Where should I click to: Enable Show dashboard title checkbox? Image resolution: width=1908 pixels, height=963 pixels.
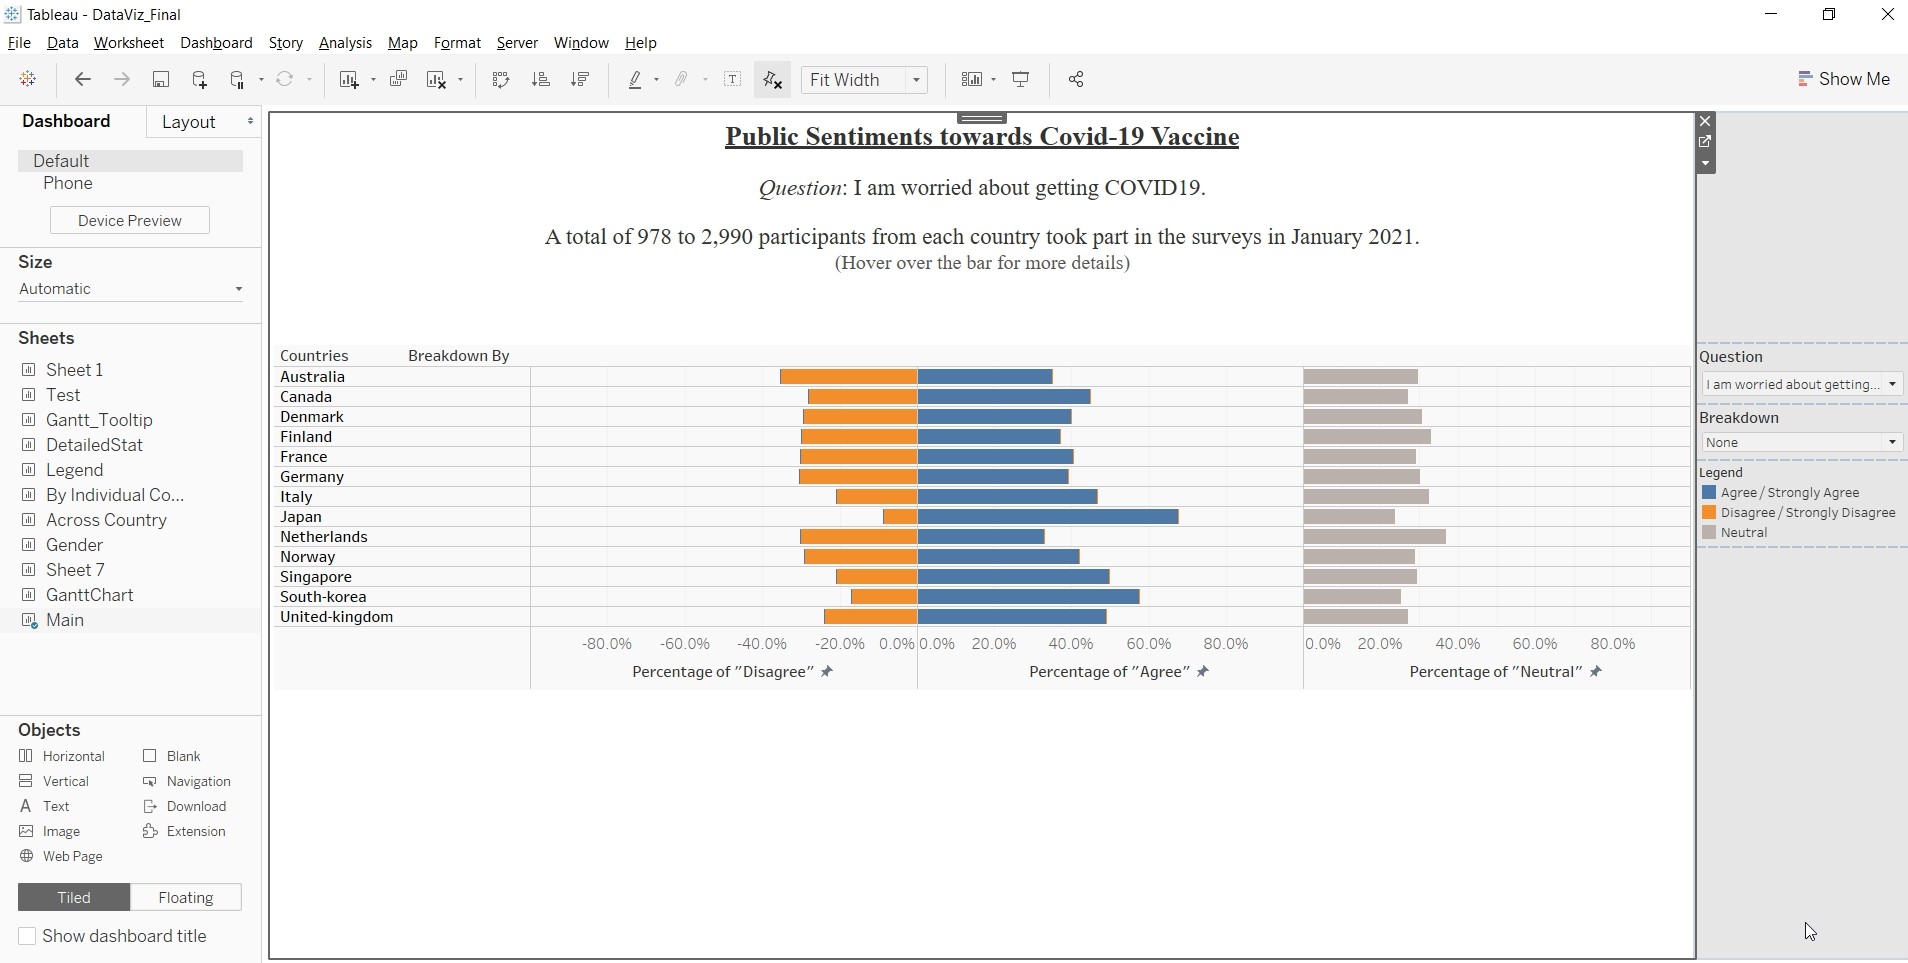28,936
